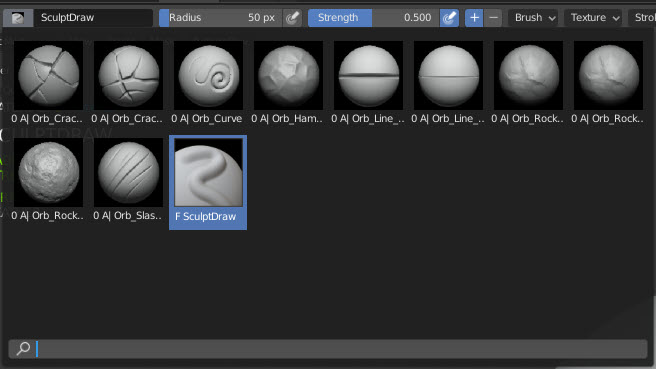Screen dimensions: 656x369
Task: Click into the brush search field
Action: pos(328,348)
